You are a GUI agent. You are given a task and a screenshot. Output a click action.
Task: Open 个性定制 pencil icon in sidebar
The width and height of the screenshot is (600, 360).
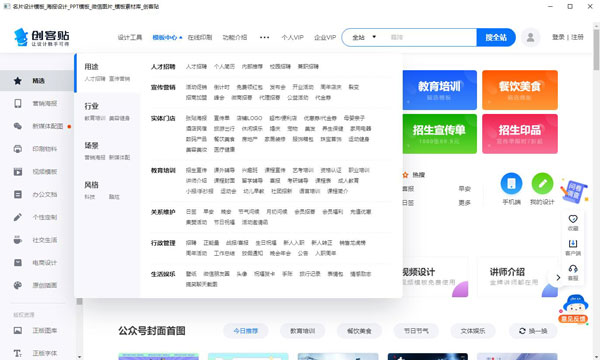pos(18,217)
